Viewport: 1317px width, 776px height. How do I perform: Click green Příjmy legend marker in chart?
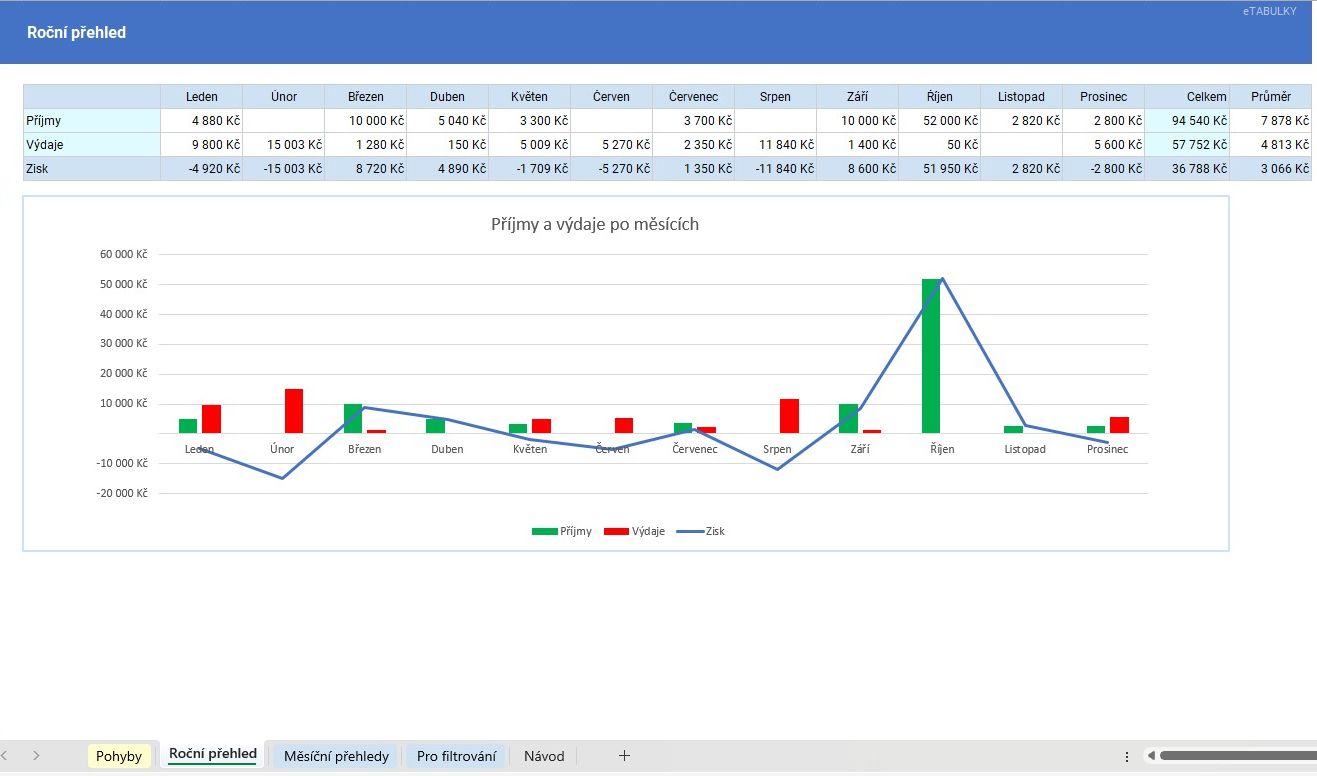click(x=544, y=532)
